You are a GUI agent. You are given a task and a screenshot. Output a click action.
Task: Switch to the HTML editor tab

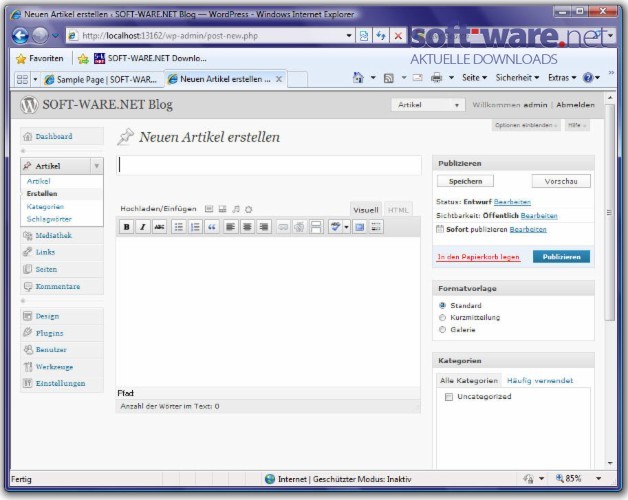(398, 210)
